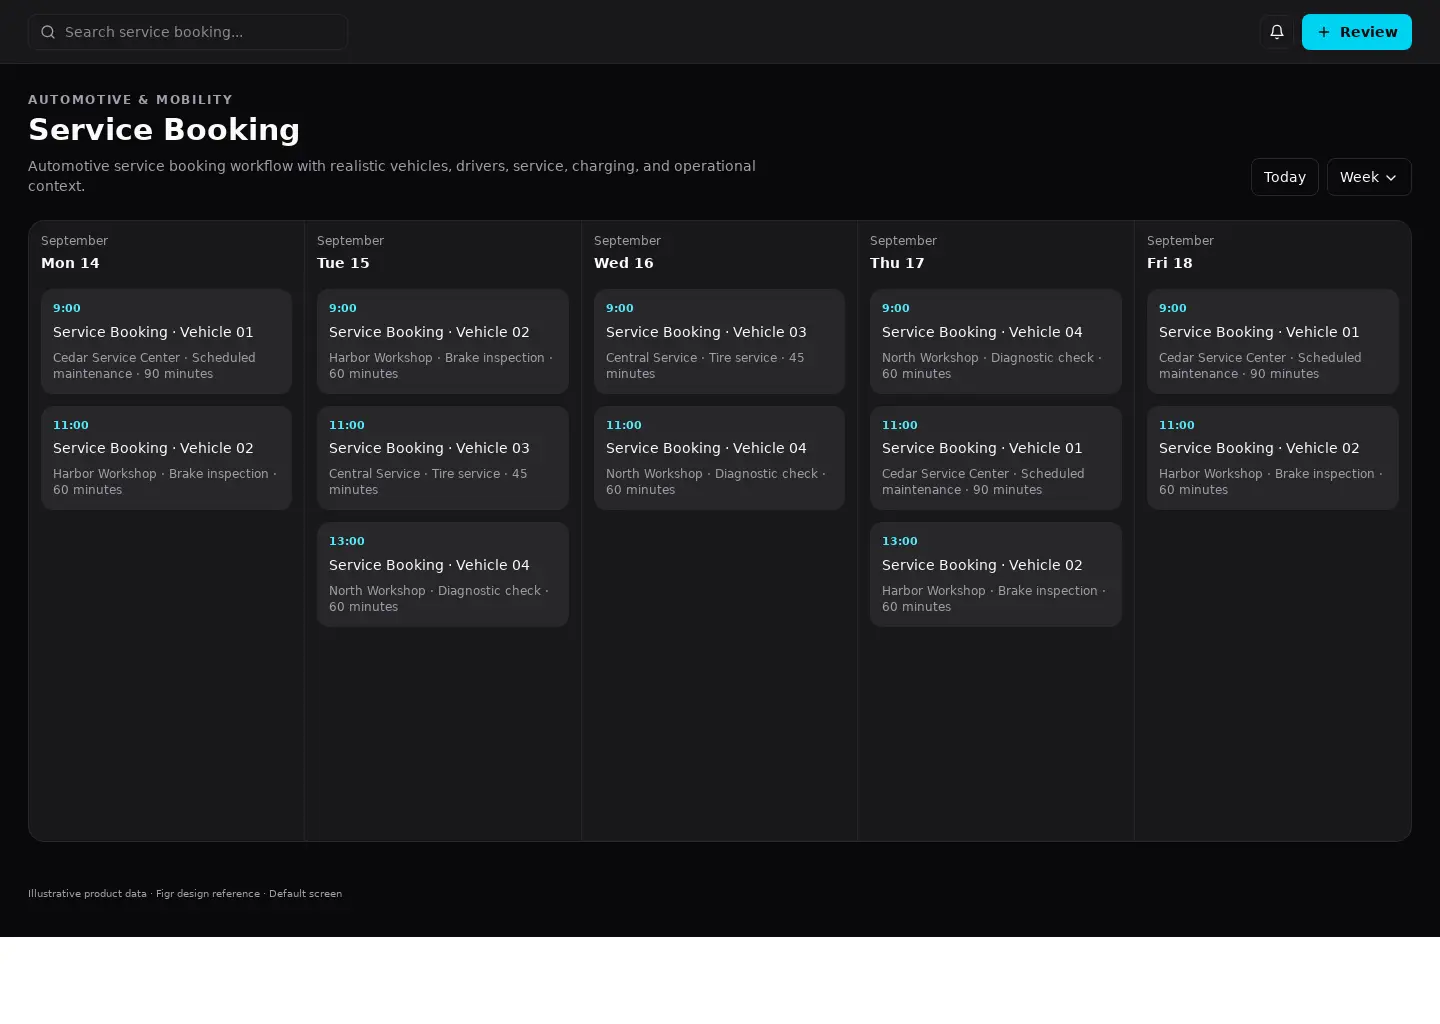Open Friday 9:00 Vehicle 01 booking
Image resolution: width=1440 pixels, height=1024 pixels.
(x=1273, y=341)
